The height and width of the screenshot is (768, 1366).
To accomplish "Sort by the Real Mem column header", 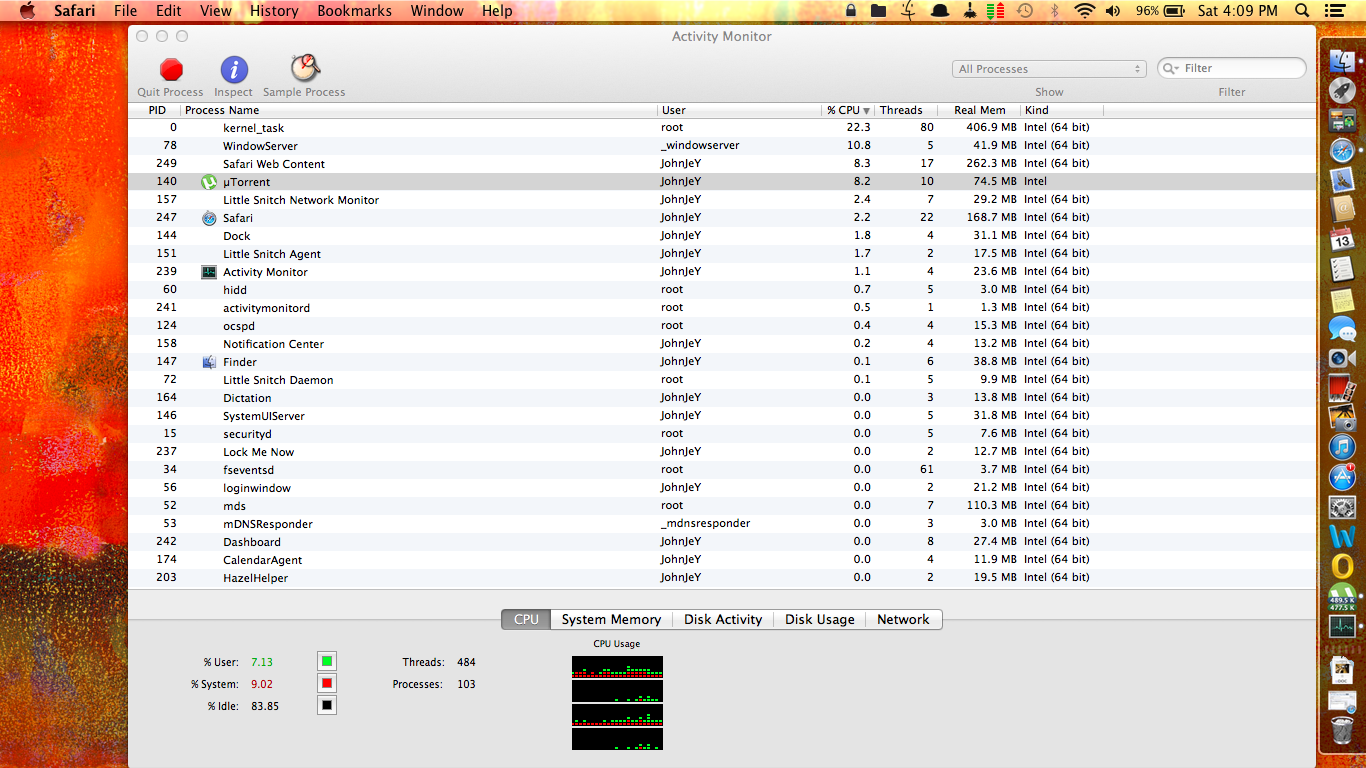I will tap(979, 110).
